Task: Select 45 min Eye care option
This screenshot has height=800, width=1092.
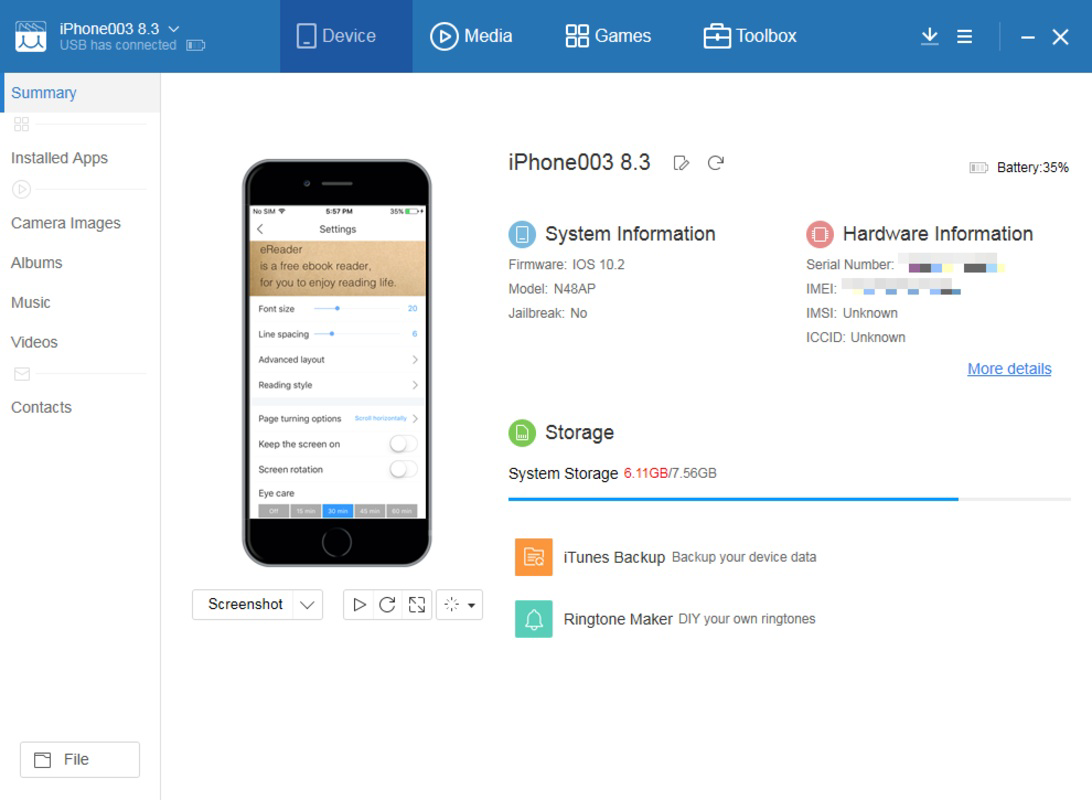Action: 370,511
